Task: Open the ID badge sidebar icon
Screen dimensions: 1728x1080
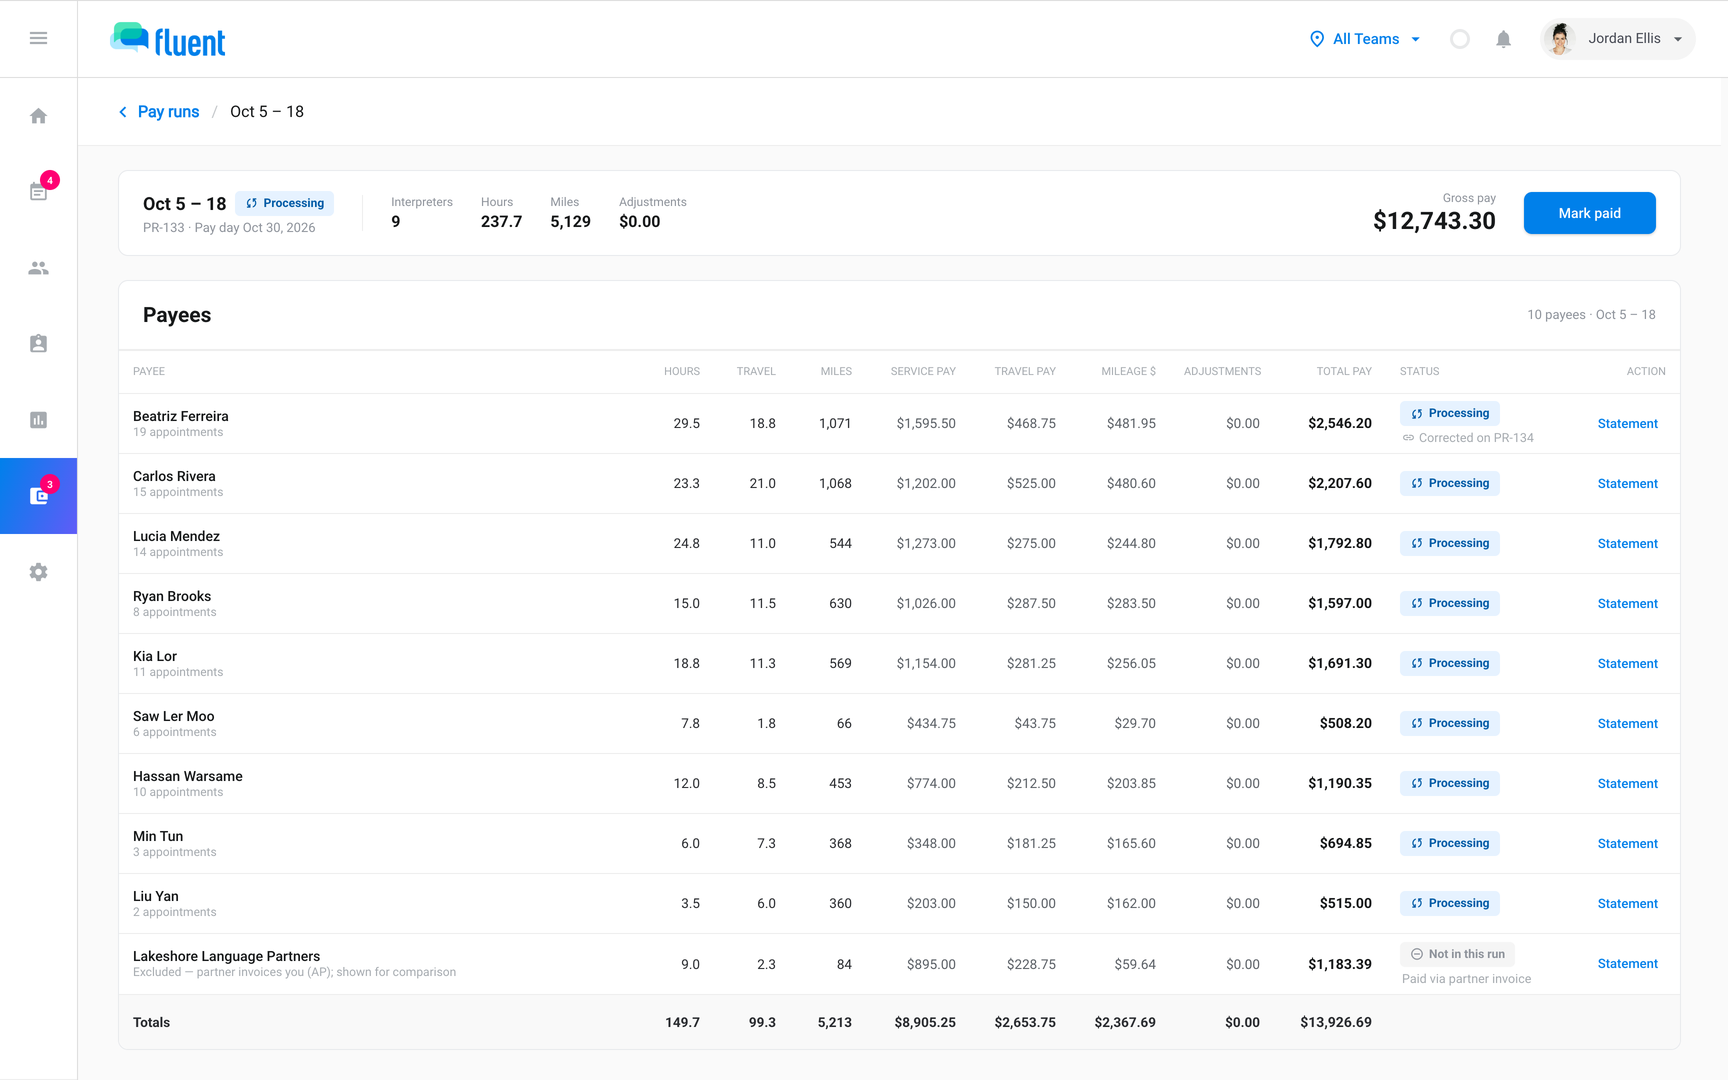Action: click(x=38, y=344)
